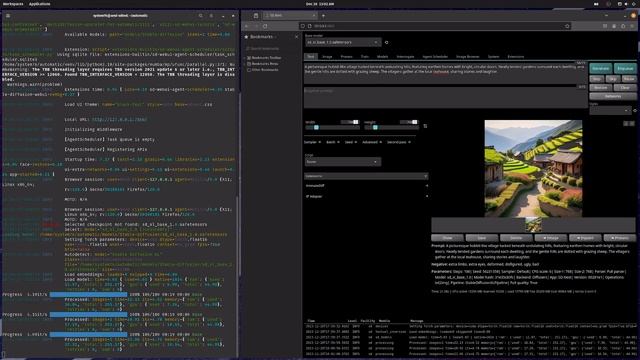Click the Stop button
Viewport: 640px width, 360px height.
coord(597,79)
